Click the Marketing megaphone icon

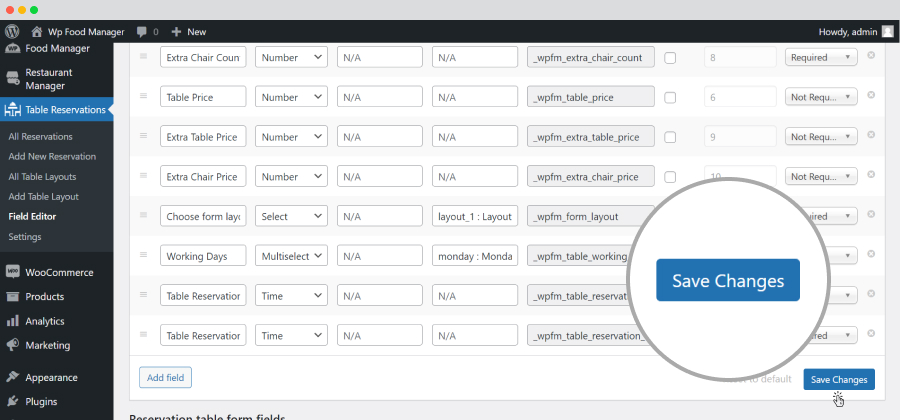(x=12, y=345)
